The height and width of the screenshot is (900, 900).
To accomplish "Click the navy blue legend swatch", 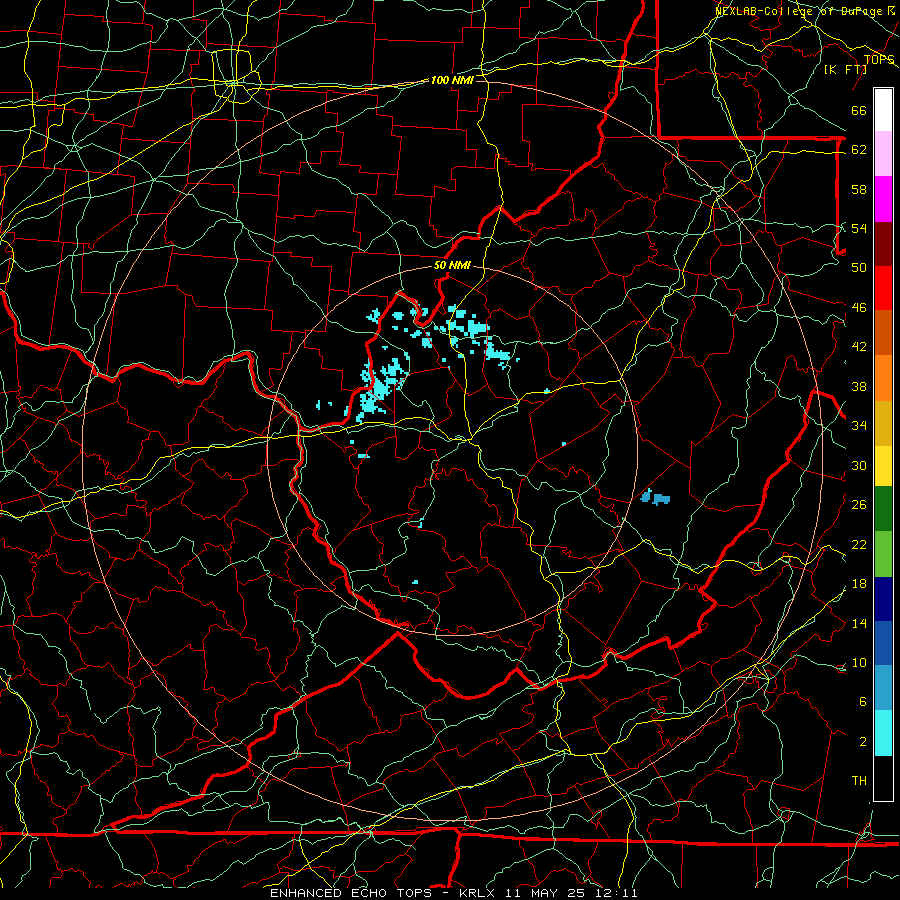I will pyautogui.click(x=883, y=599).
